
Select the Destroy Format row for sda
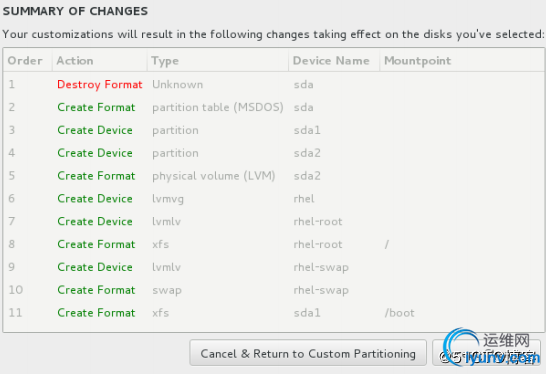pos(273,84)
